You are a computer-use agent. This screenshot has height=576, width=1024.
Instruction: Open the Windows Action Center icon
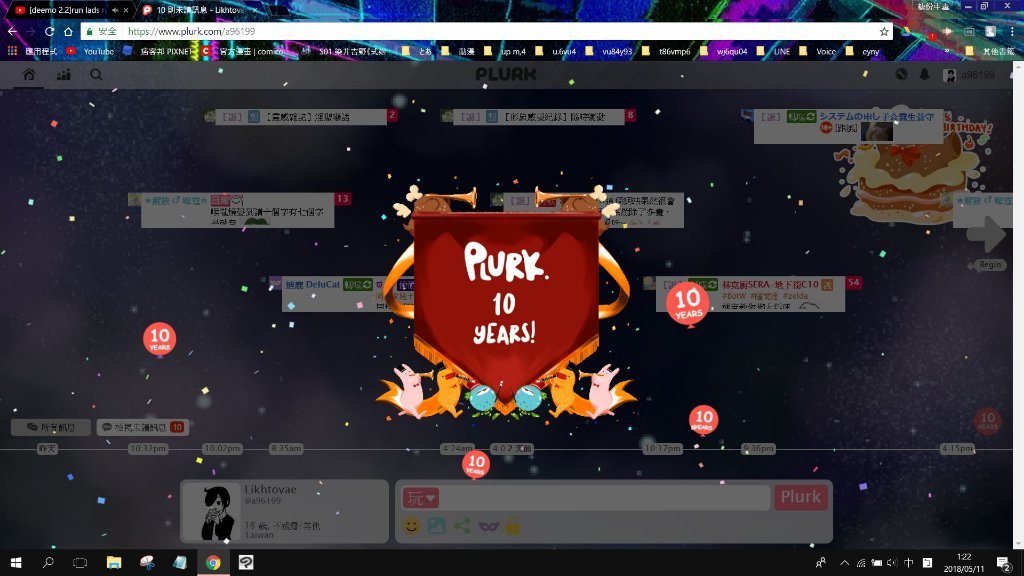click(x=1004, y=562)
